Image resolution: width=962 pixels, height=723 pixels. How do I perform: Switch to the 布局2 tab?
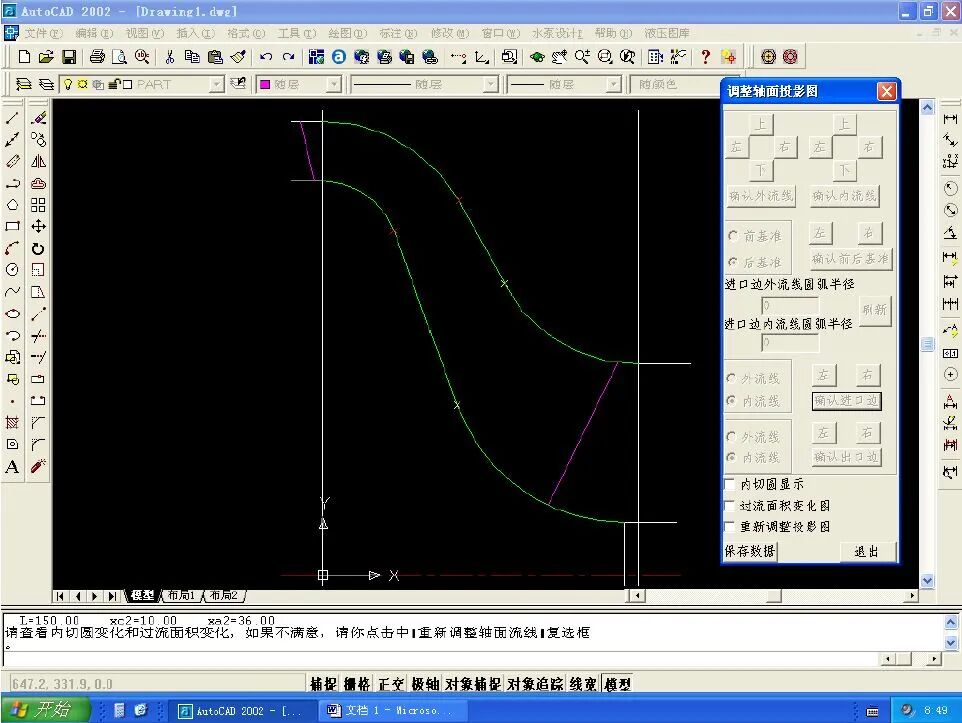coord(223,595)
